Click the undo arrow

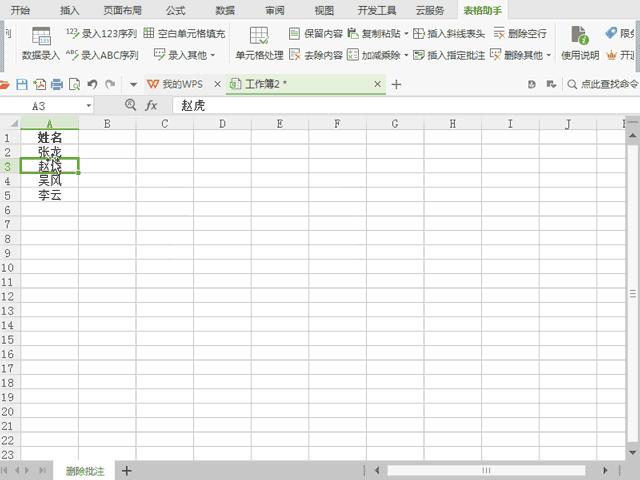pyautogui.click(x=92, y=84)
